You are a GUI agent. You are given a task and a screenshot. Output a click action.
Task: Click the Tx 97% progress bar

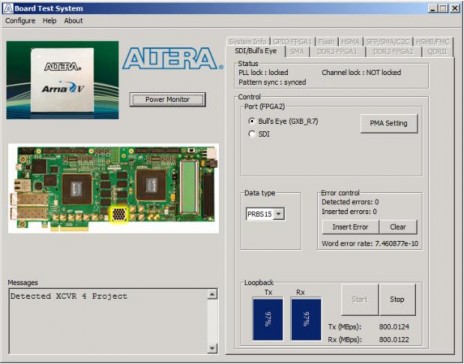click(268, 319)
